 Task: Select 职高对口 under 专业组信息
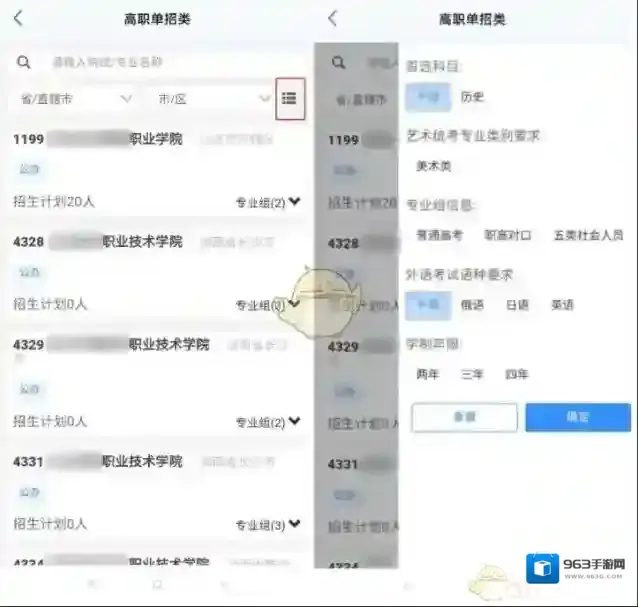click(x=507, y=235)
